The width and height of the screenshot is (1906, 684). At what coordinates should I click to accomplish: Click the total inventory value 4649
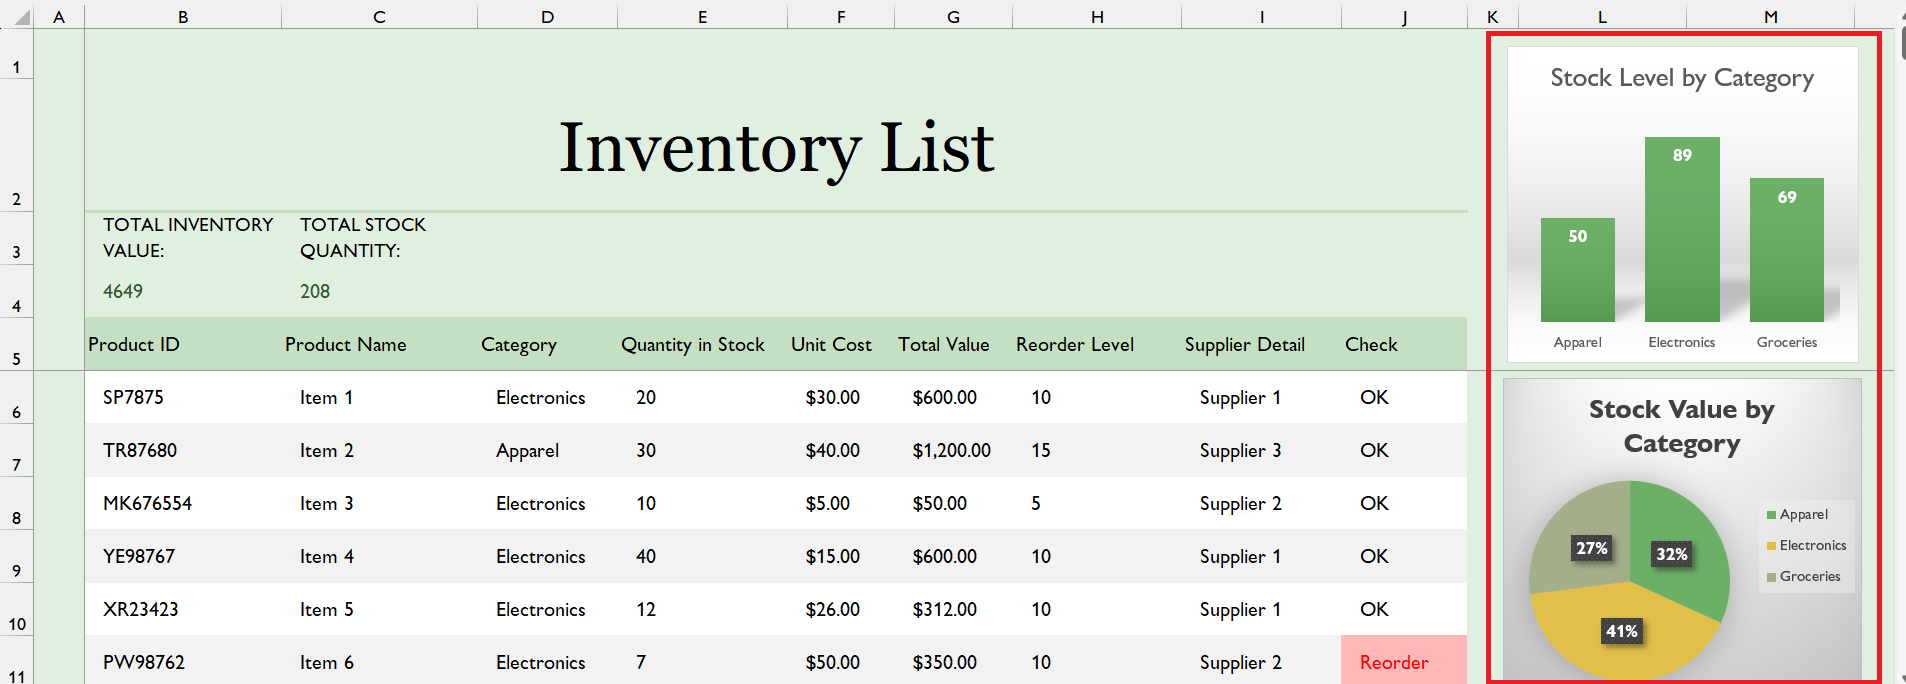pyautogui.click(x=123, y=291)
